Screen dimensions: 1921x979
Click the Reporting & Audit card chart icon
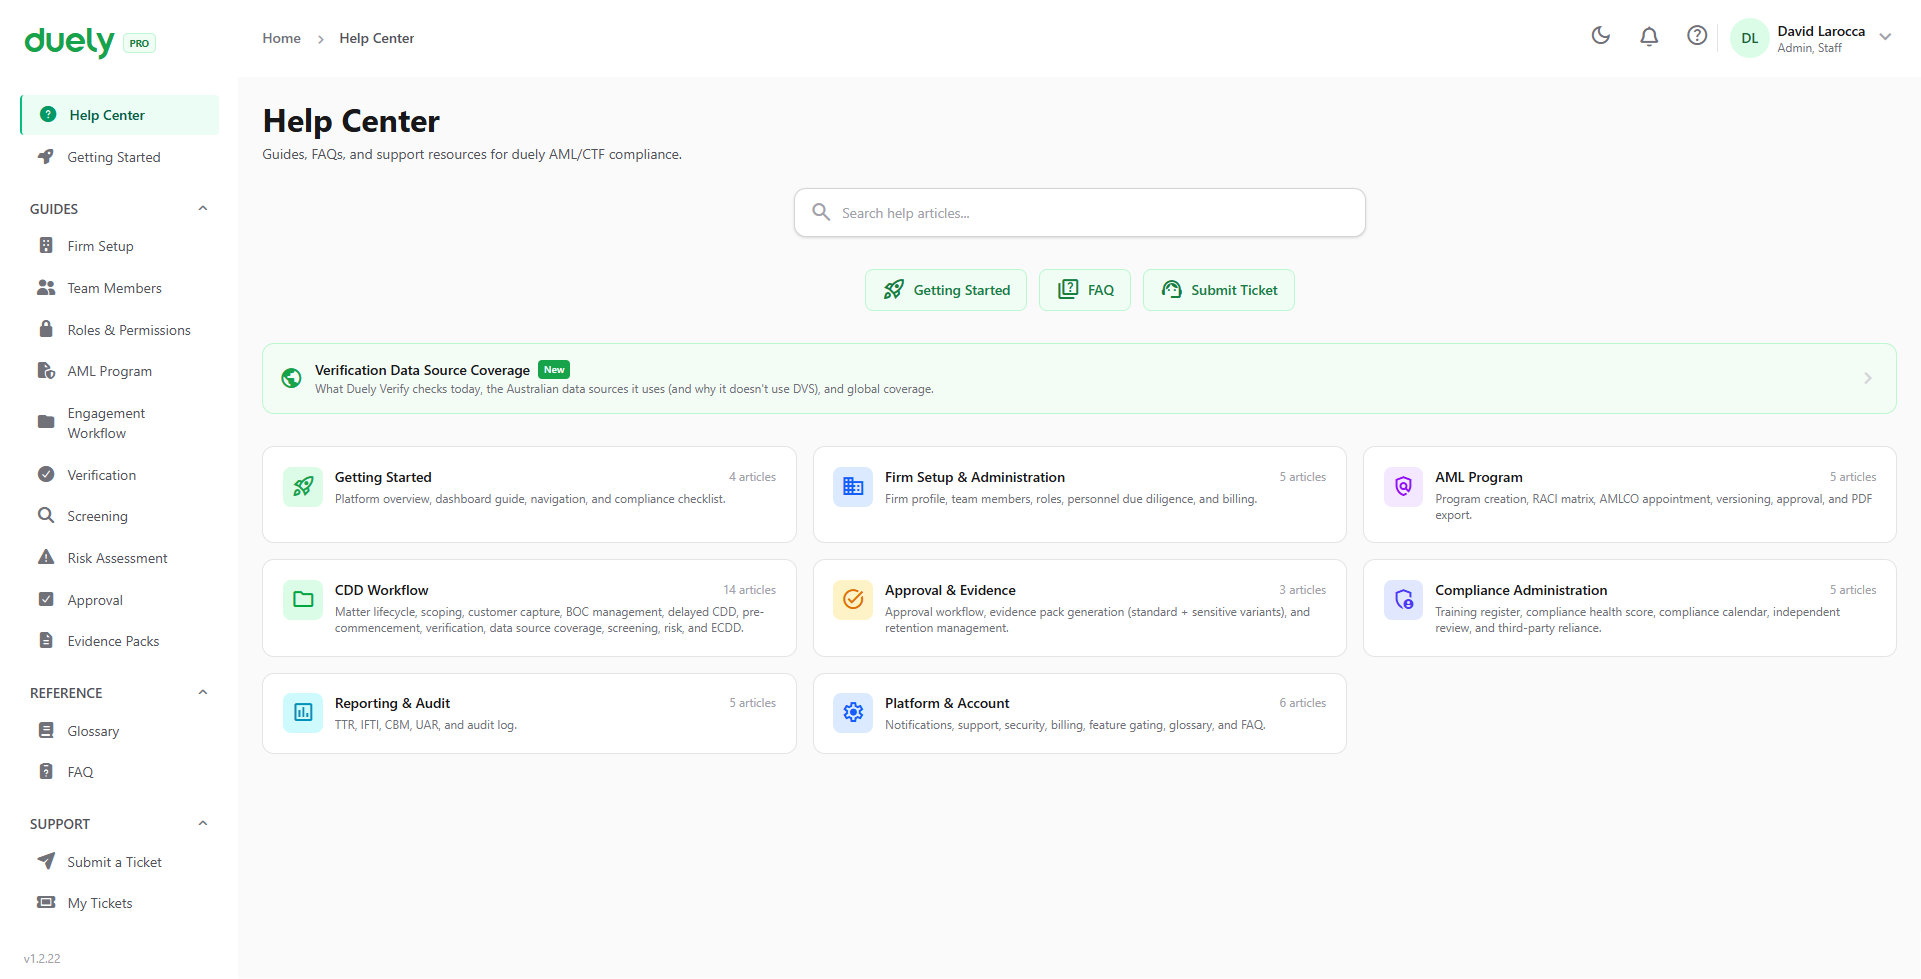[303, 713]
